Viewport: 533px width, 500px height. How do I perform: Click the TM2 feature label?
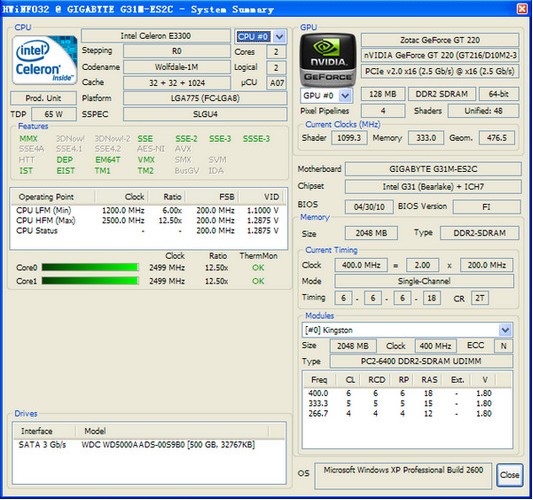click(145, 171)
